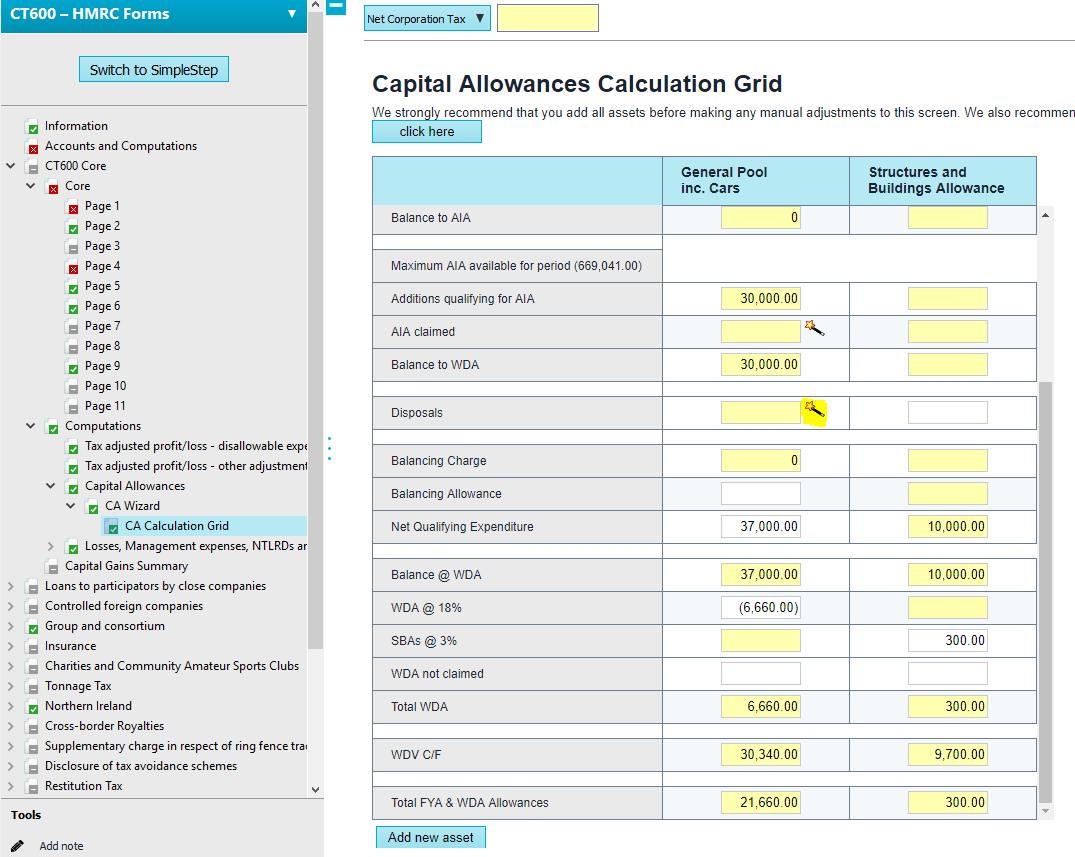Viewport: 1075px width, 857px height.
Task: Click the General Pool Disposals input field
Action: 760,412
